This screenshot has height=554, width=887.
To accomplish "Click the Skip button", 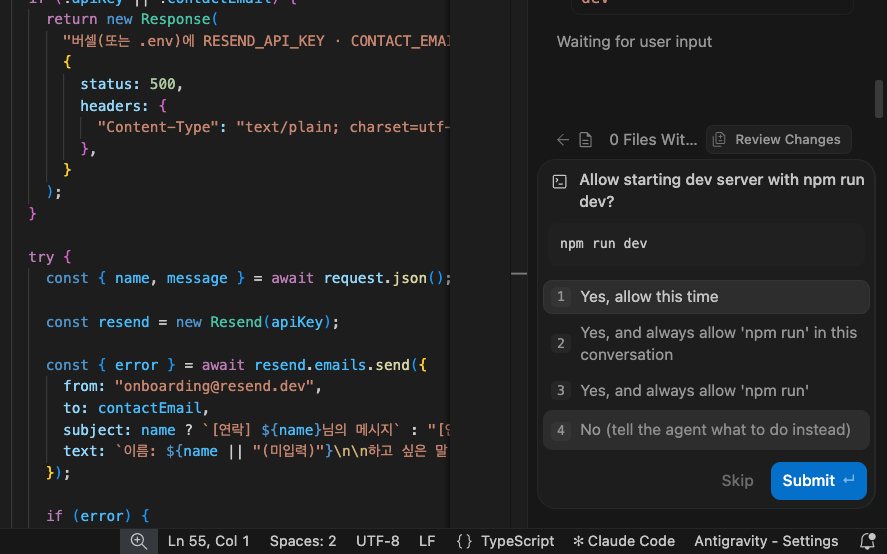I will tap(737, 481).
